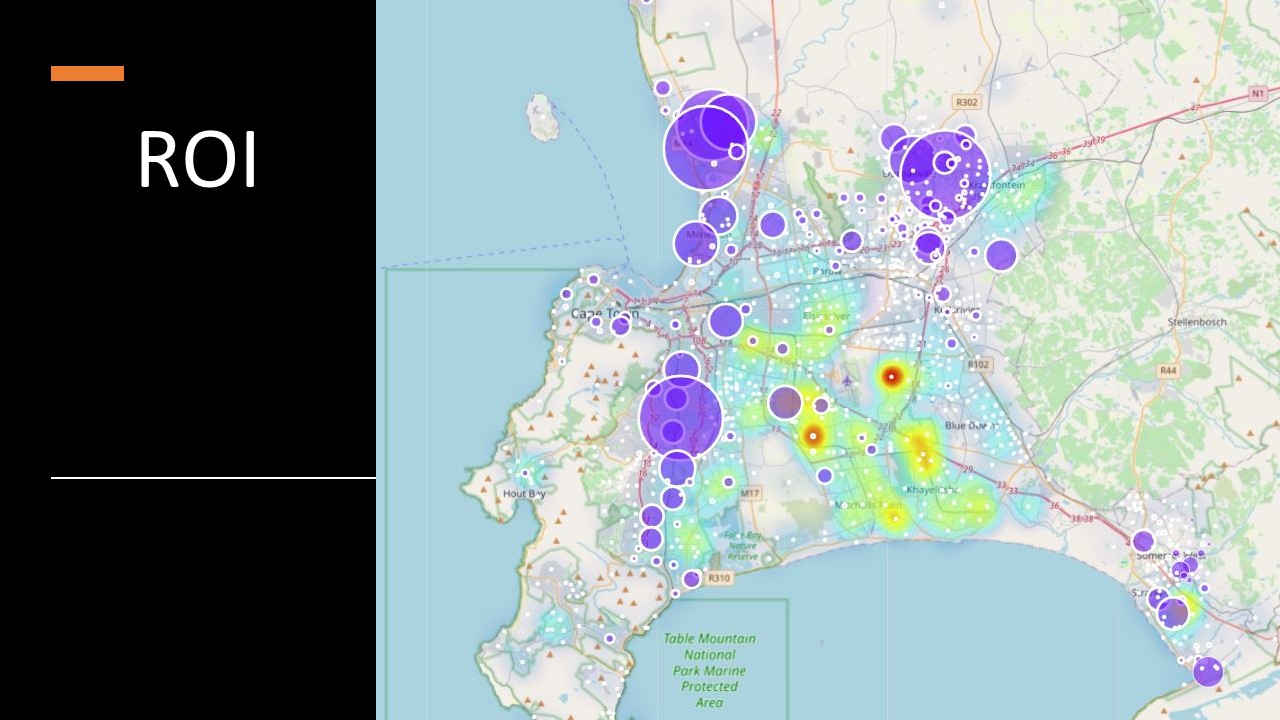This screenshot has width=1280, height=720.
Task: Click the R44 road shield
Action: [1167, 370]
